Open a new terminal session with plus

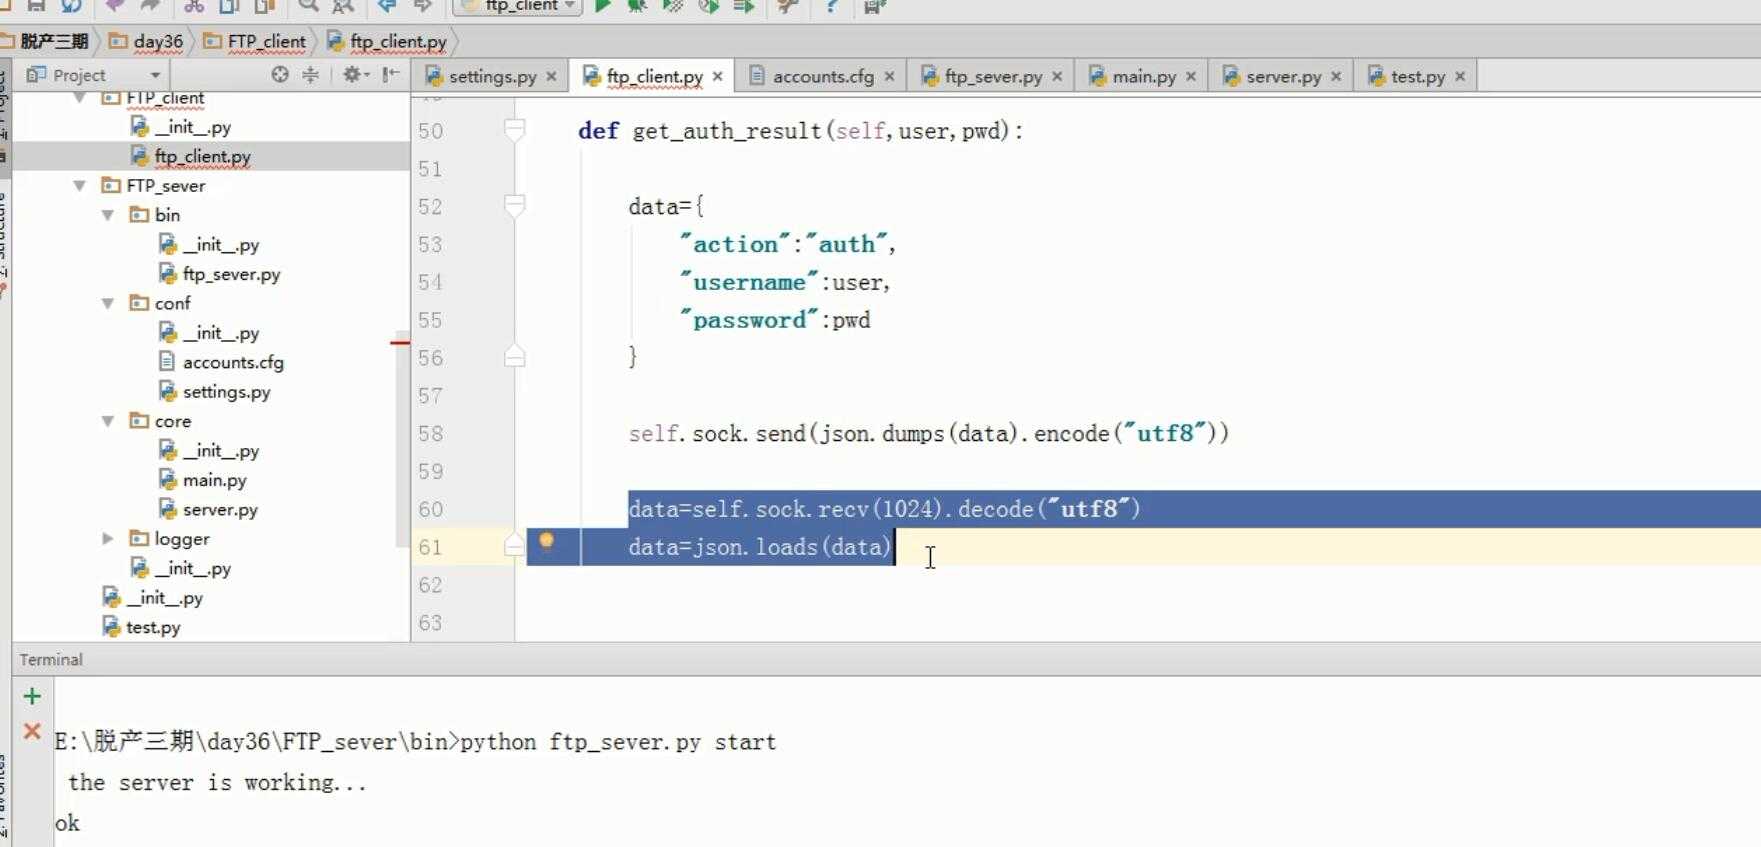pyautogui.click(x=32, y=696)
